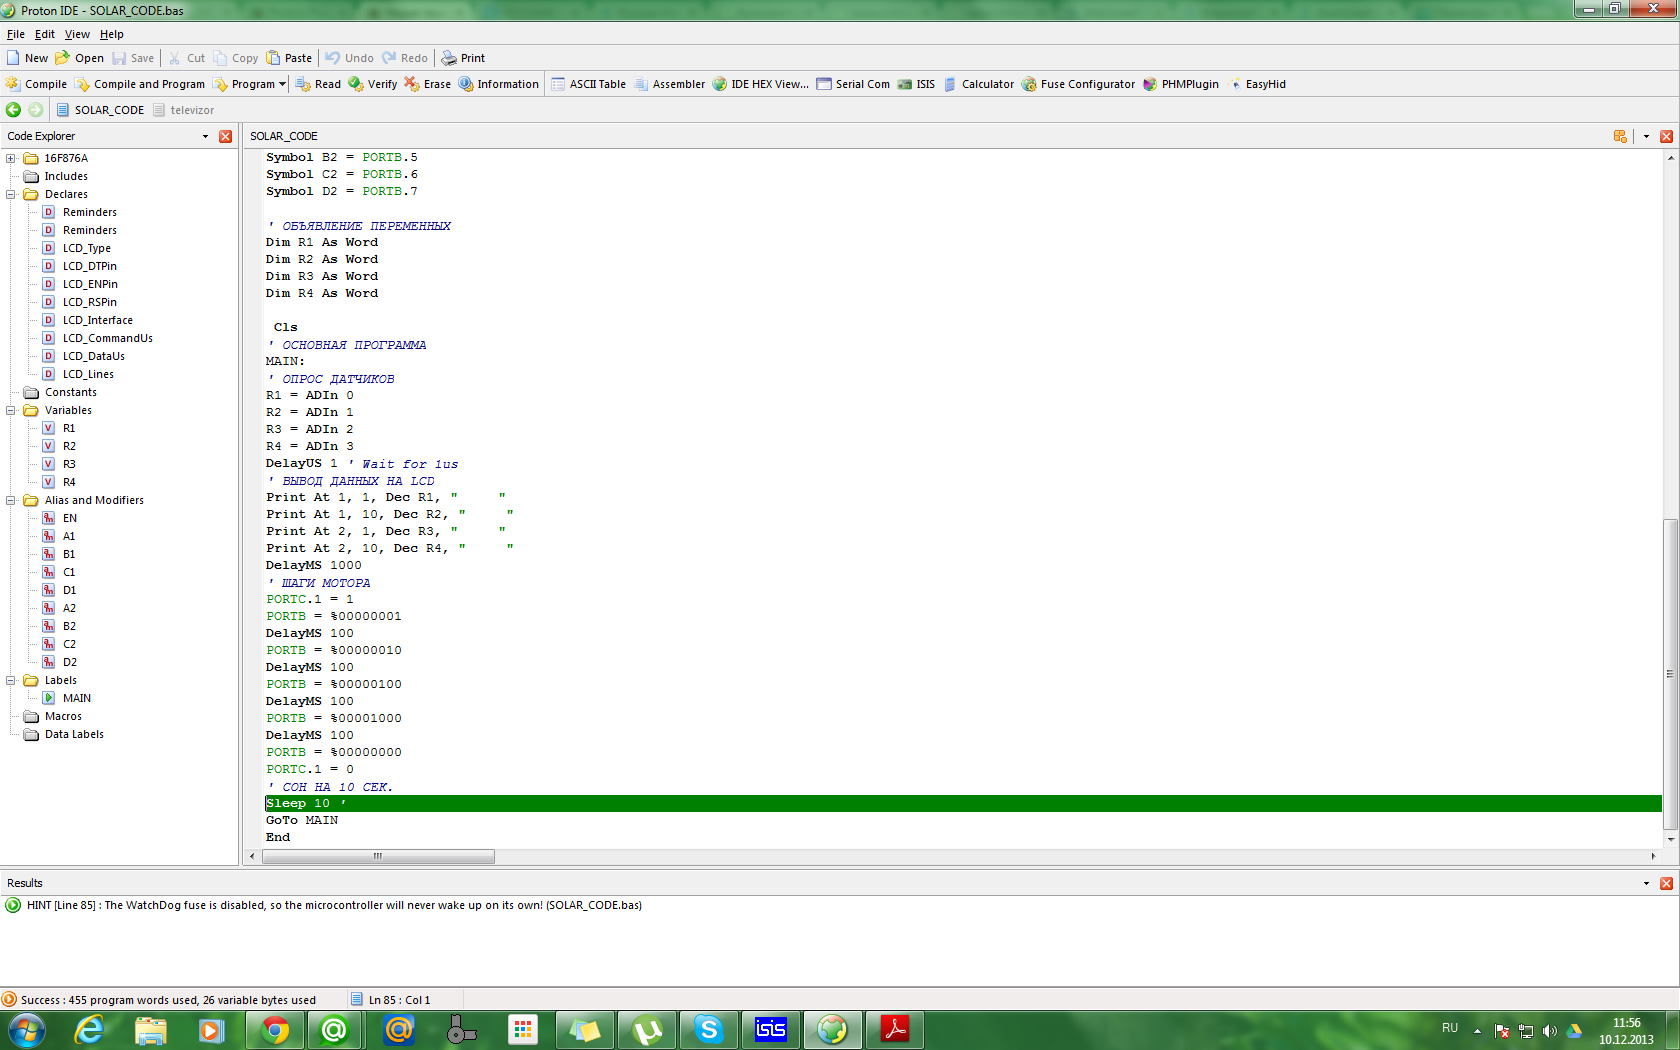This screenshot has height=1050, width=1680.
Task: Open Google Chrome from taskbar
Action: (x=274, y=1029)
